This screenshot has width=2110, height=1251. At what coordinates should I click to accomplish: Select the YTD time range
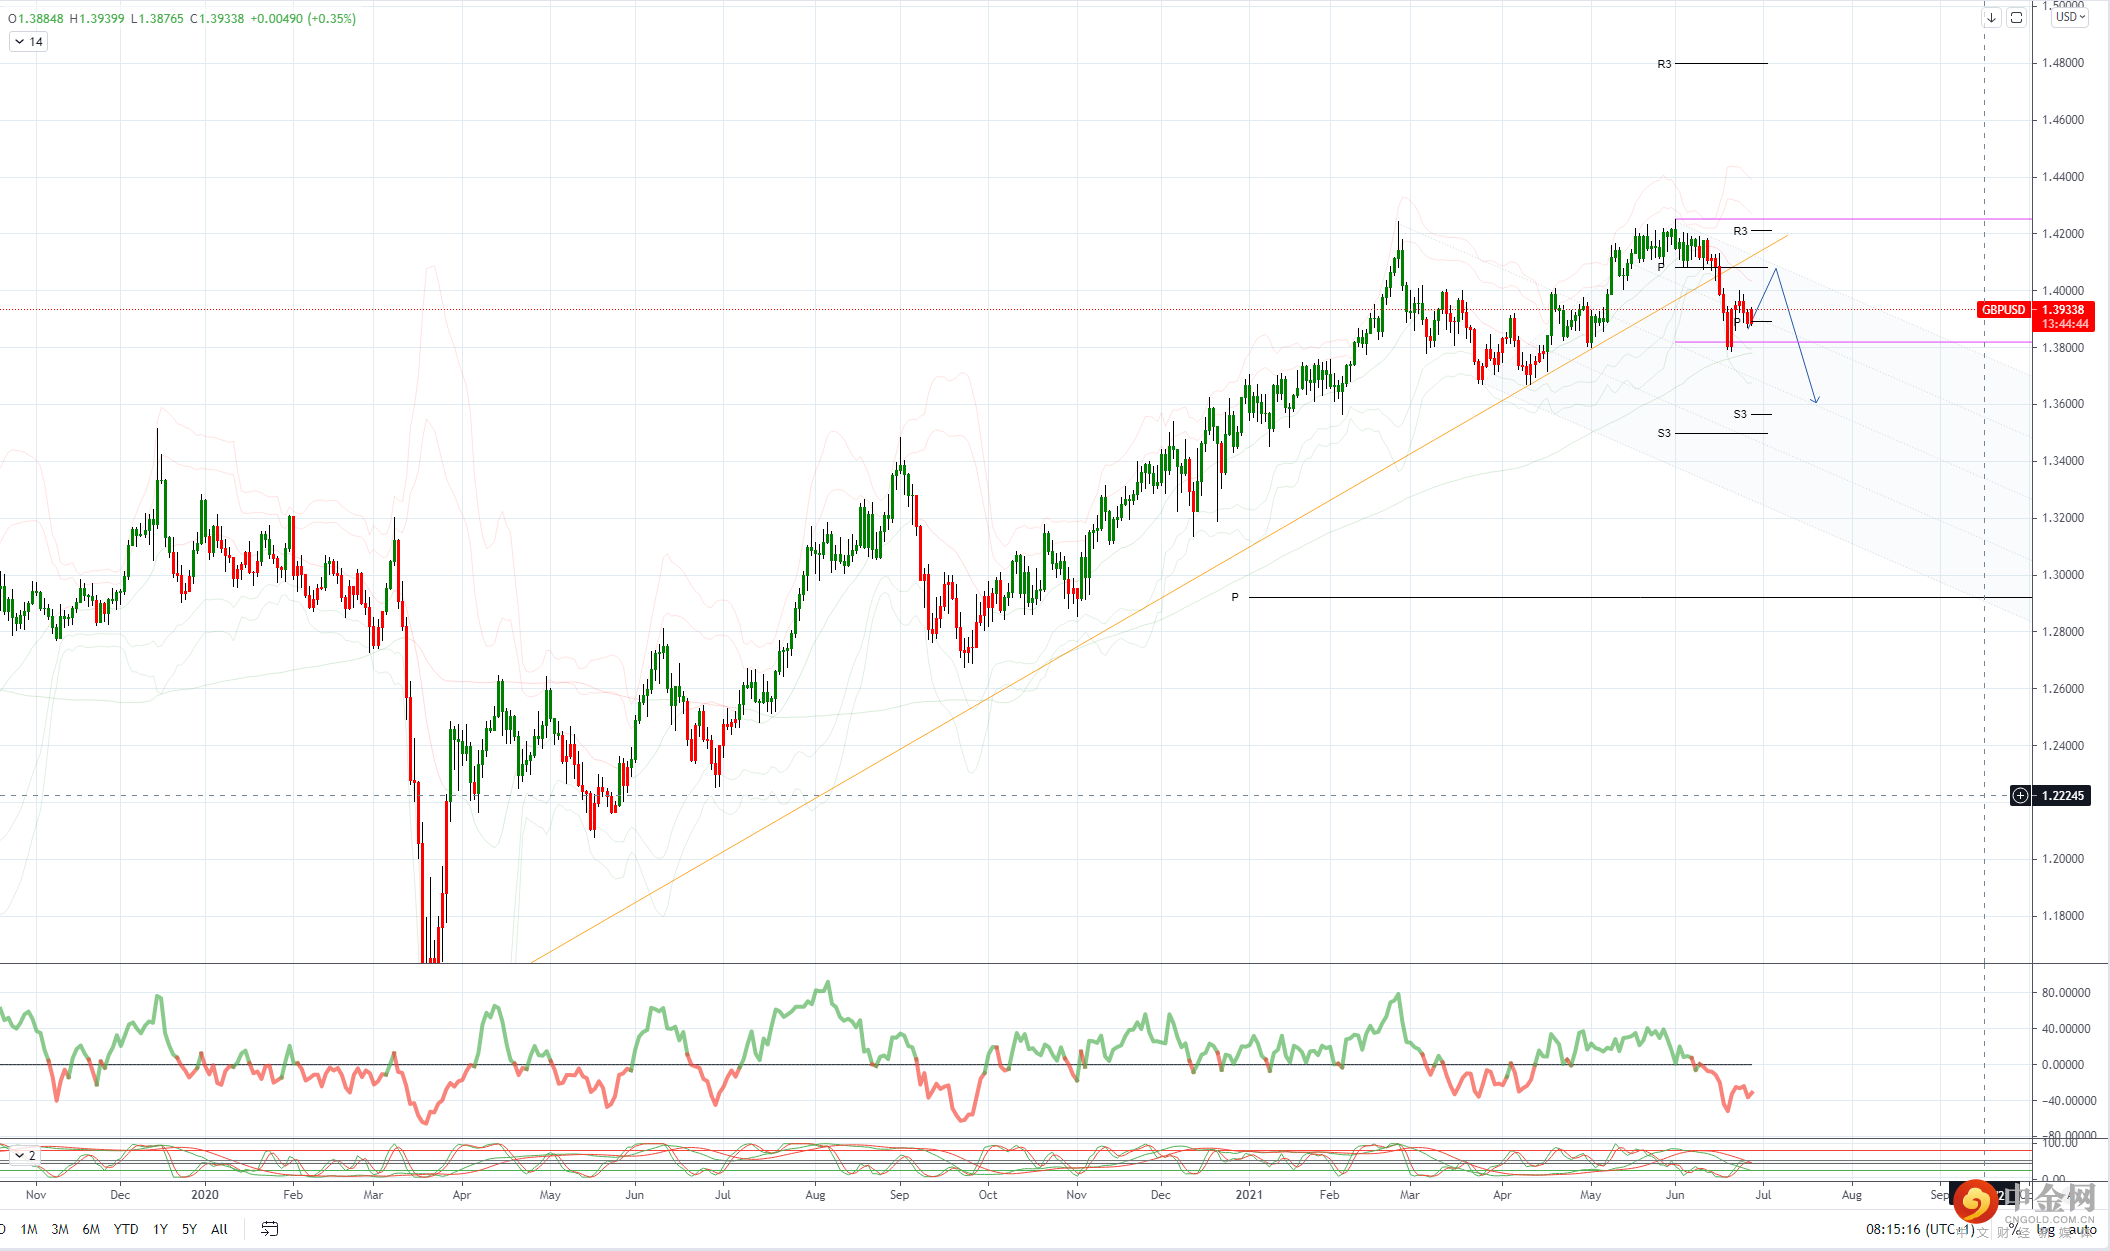pyautogui.click(x=126, y=1229)
